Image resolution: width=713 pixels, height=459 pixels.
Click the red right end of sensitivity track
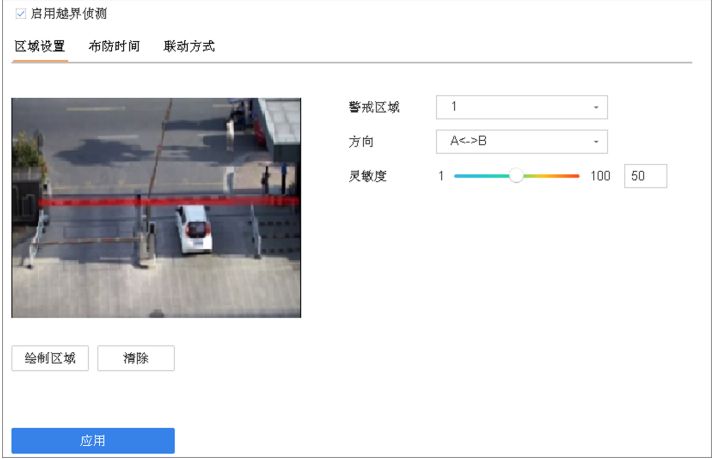click(x=572, y=176)
